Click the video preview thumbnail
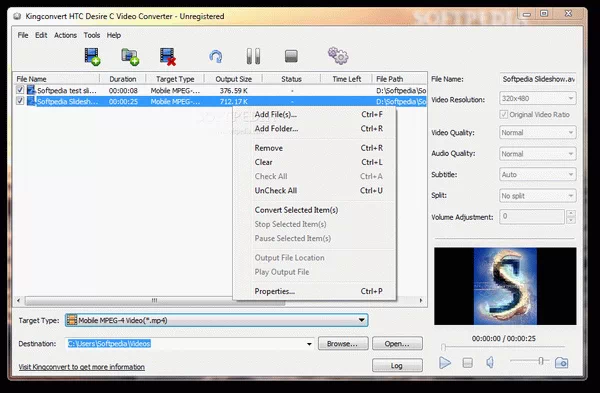The image size is (600, 393). point(505,286)
